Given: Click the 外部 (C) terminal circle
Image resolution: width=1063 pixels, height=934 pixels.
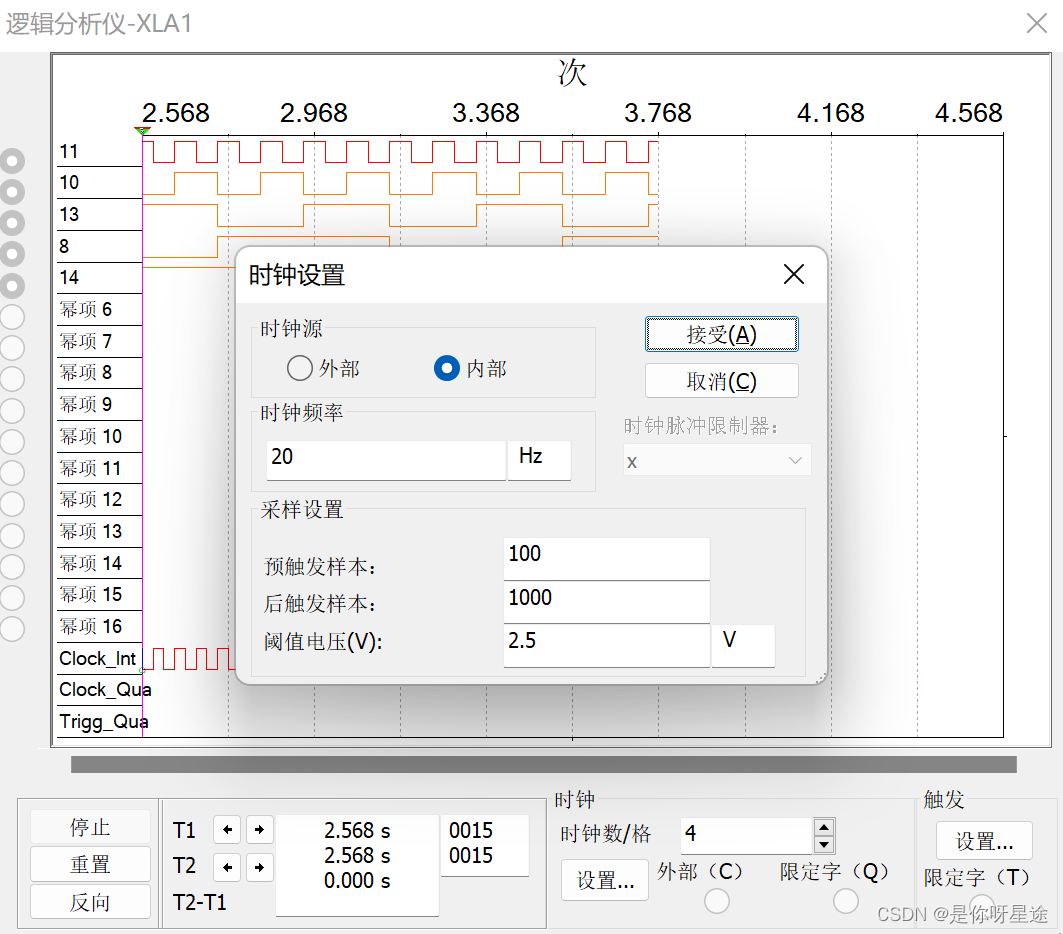Looking at the screenshot, I should pyautogui.click(x=717, y=901).
